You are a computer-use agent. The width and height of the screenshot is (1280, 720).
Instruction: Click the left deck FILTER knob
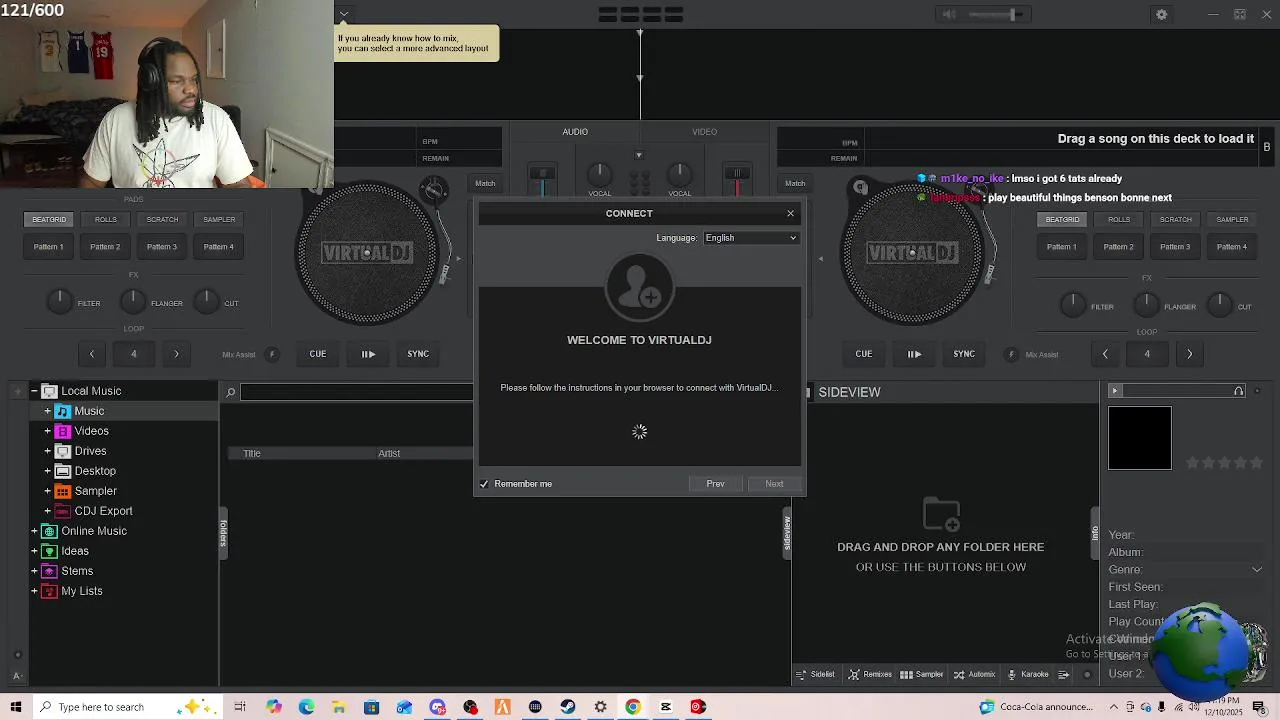click(60, 300)
